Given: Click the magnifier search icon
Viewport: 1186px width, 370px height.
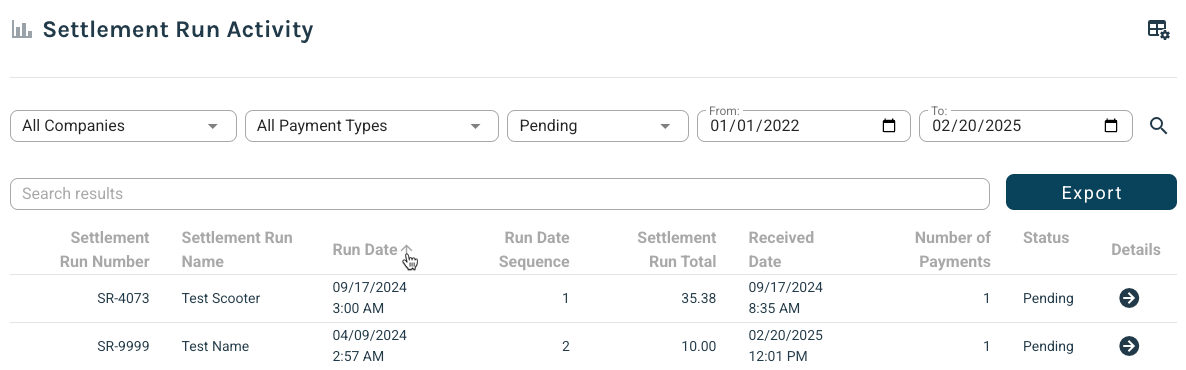Looking at the screenshot, I should (x=1158, y=126).
